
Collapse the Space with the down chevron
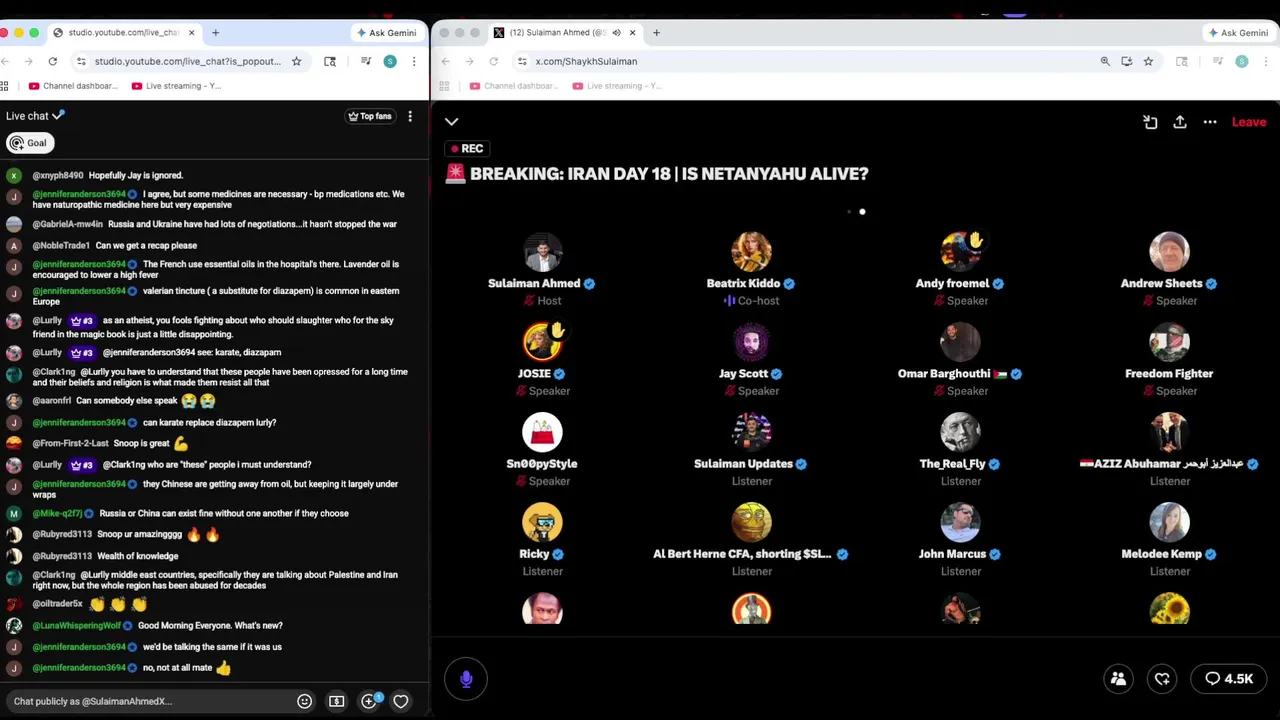point(451,122)
